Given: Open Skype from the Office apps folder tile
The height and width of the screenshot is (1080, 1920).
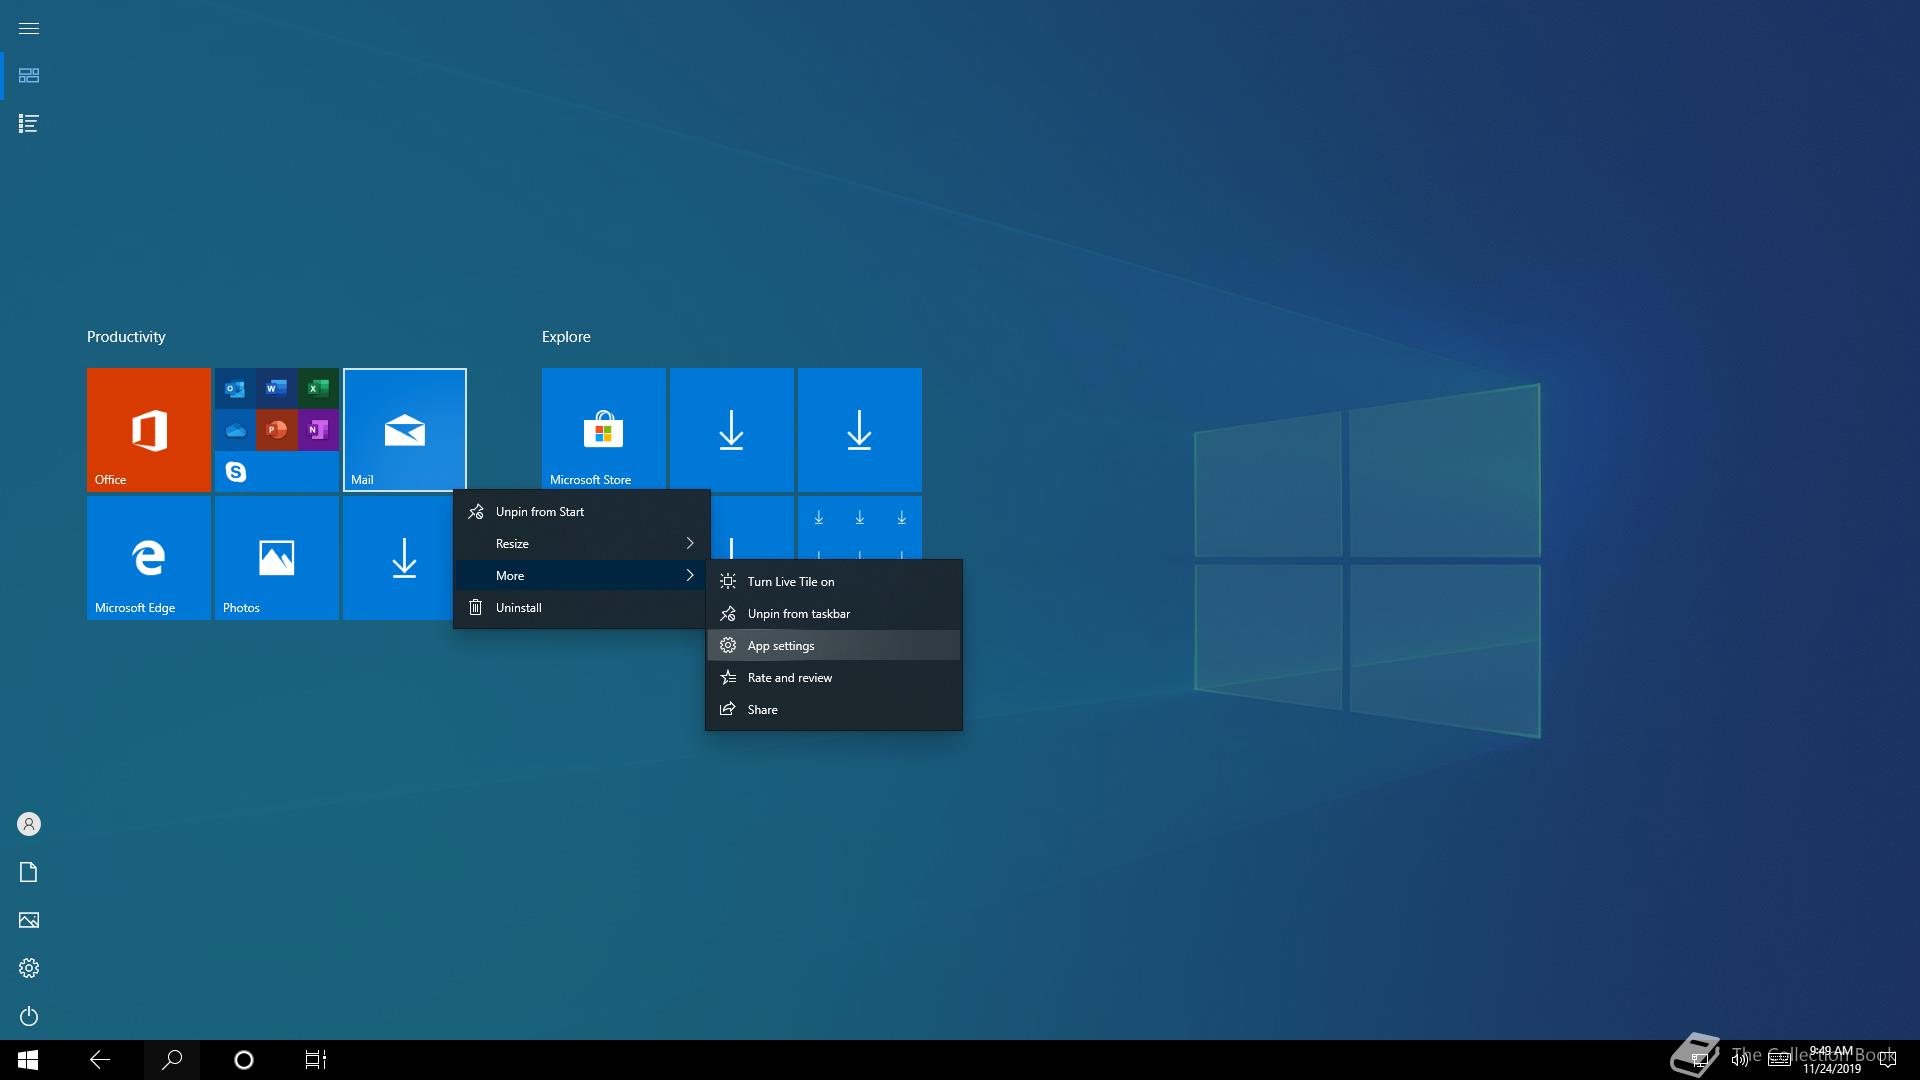Looking at the screenshot, I should coord(235,471).
